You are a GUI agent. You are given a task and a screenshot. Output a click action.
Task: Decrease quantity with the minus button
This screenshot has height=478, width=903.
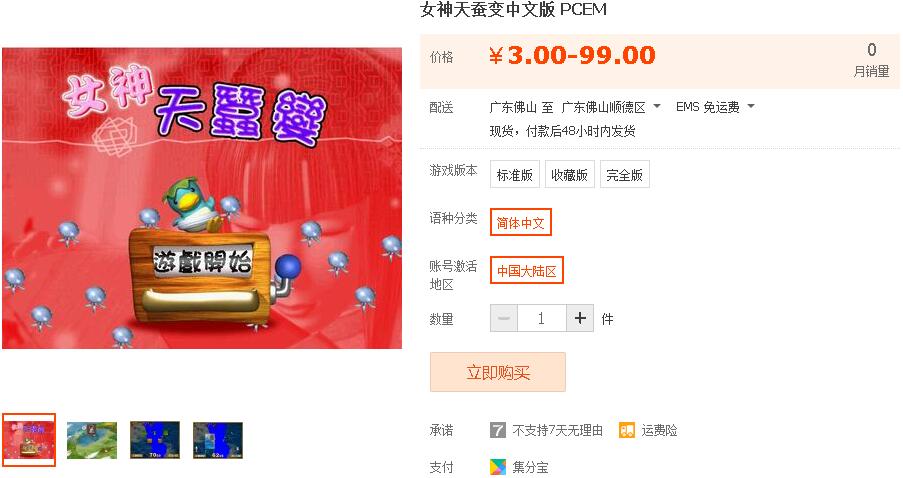[504, 318]
